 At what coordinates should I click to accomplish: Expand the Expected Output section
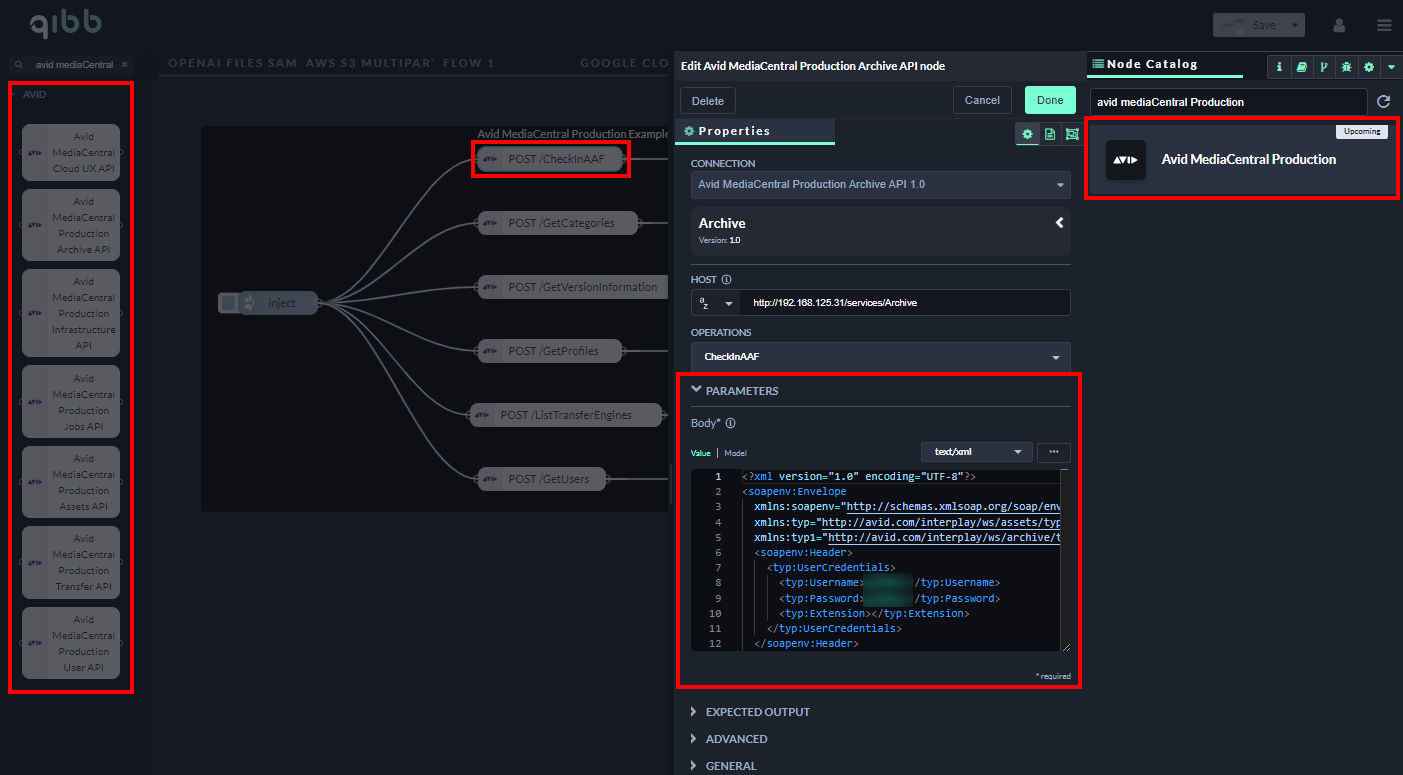tap(757, 712)
